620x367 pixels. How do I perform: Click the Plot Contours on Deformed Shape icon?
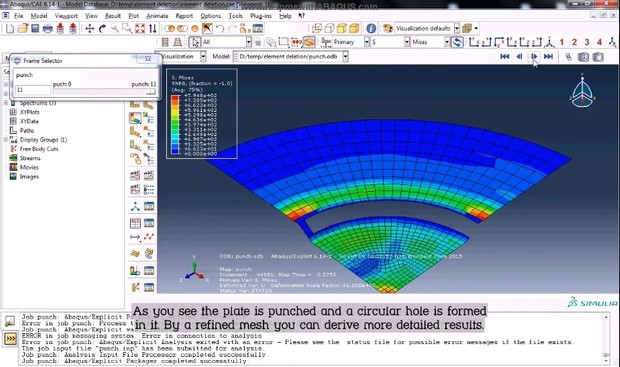pos(135,118)
